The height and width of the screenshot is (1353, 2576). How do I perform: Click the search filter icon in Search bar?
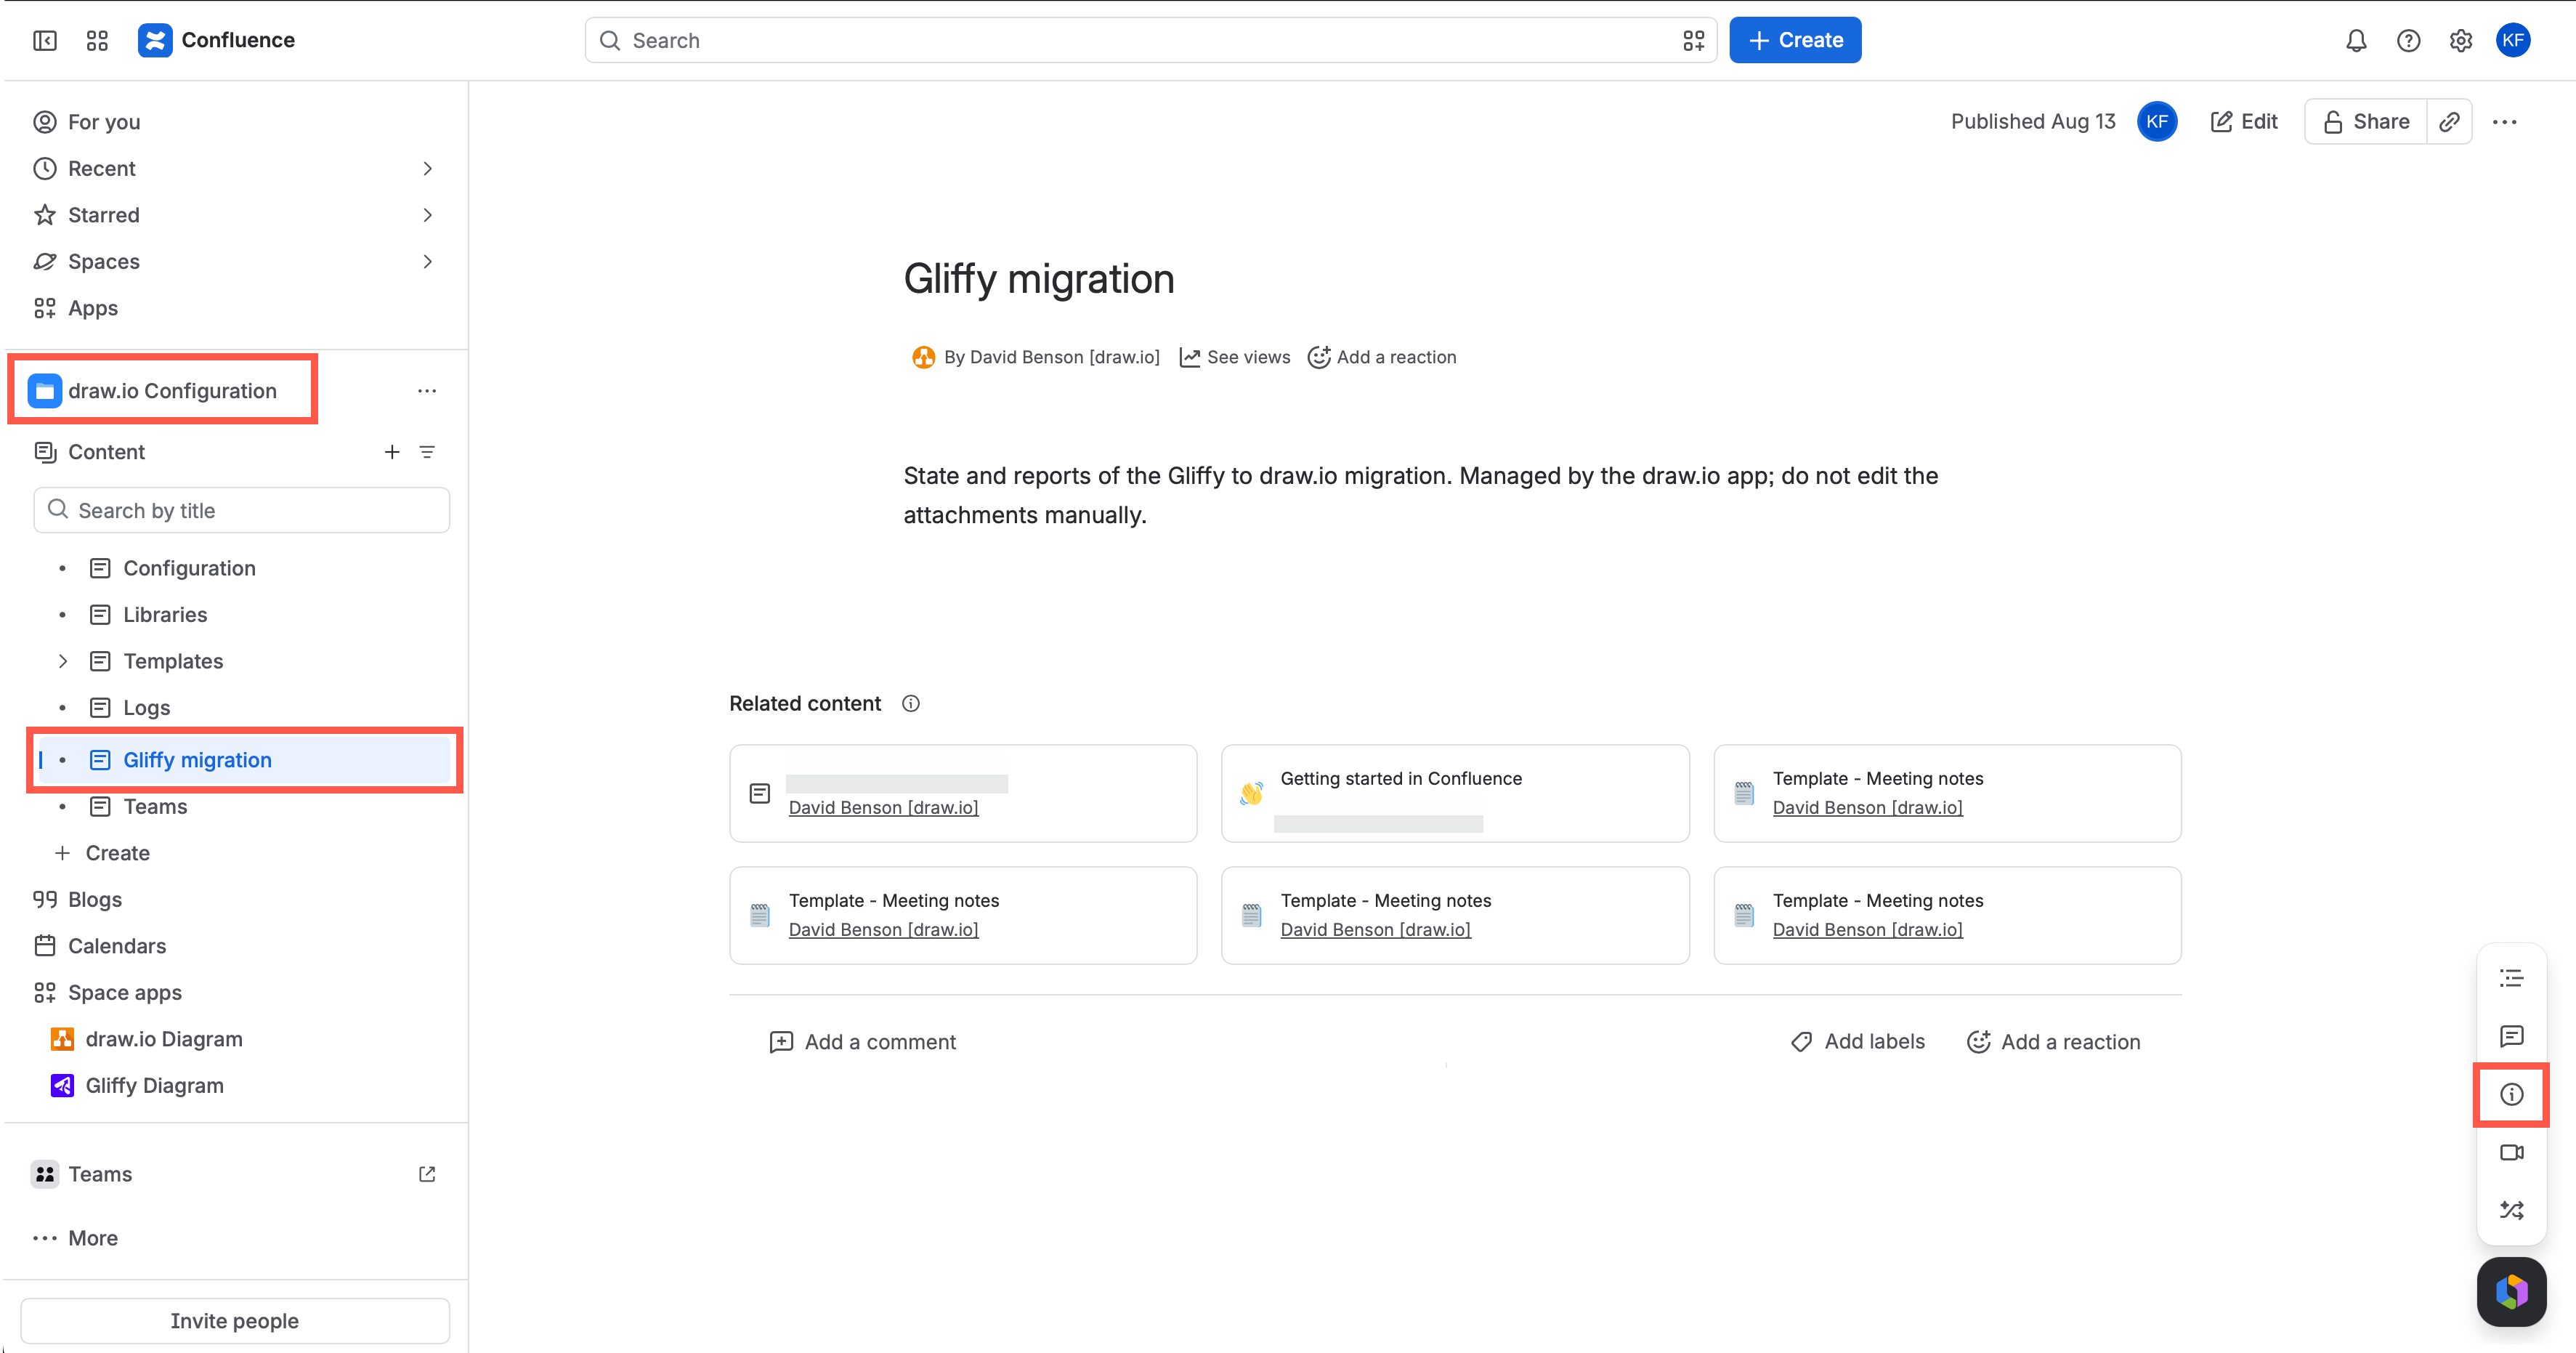1693,40
